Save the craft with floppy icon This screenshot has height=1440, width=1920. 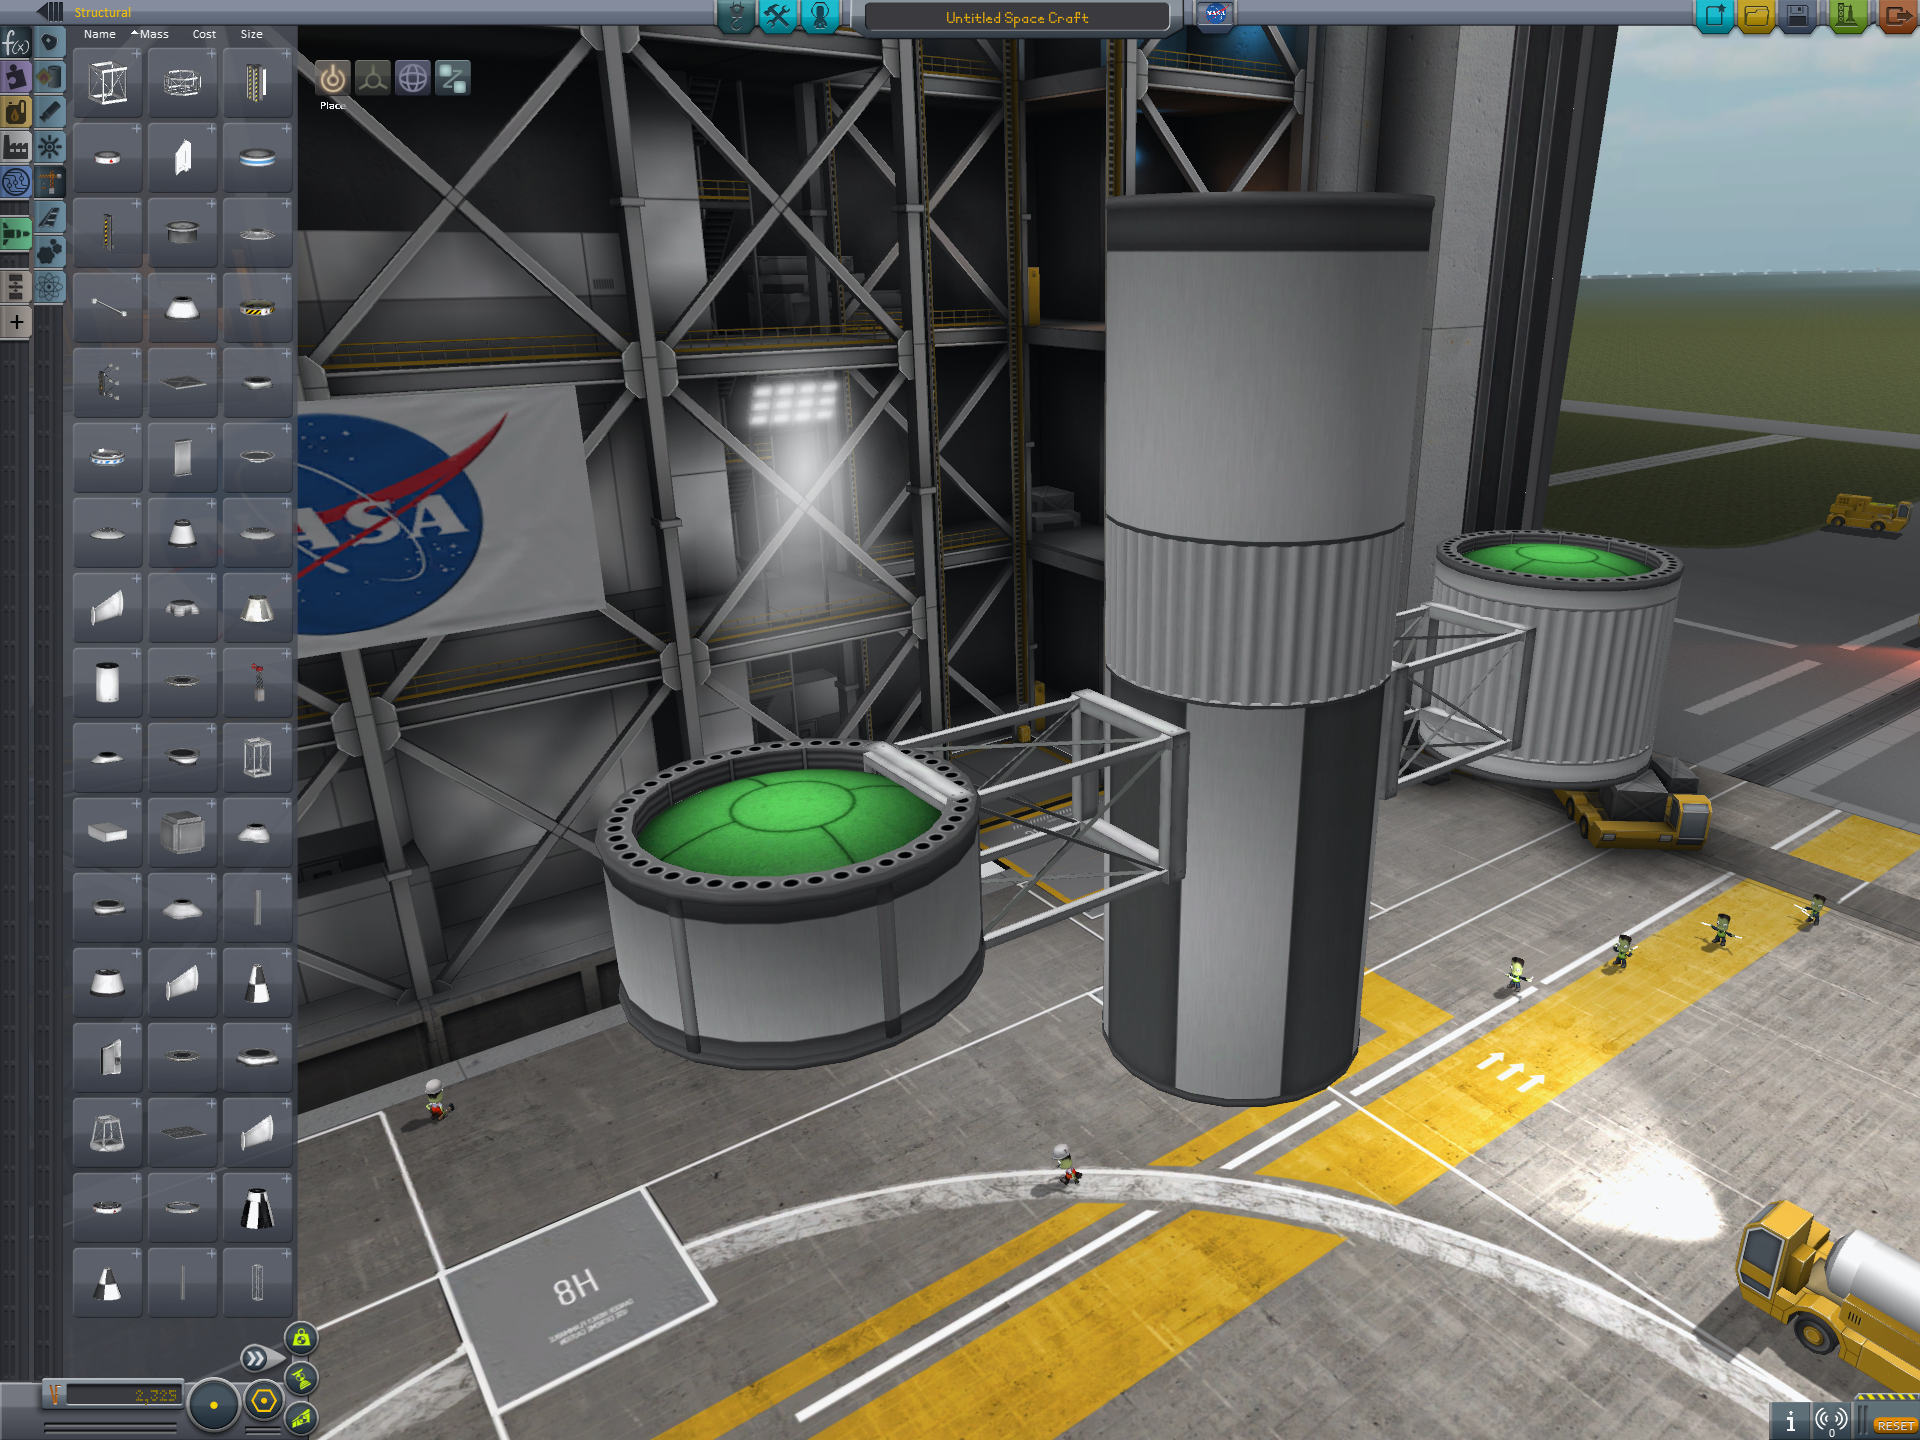(x=1798, y=16)
